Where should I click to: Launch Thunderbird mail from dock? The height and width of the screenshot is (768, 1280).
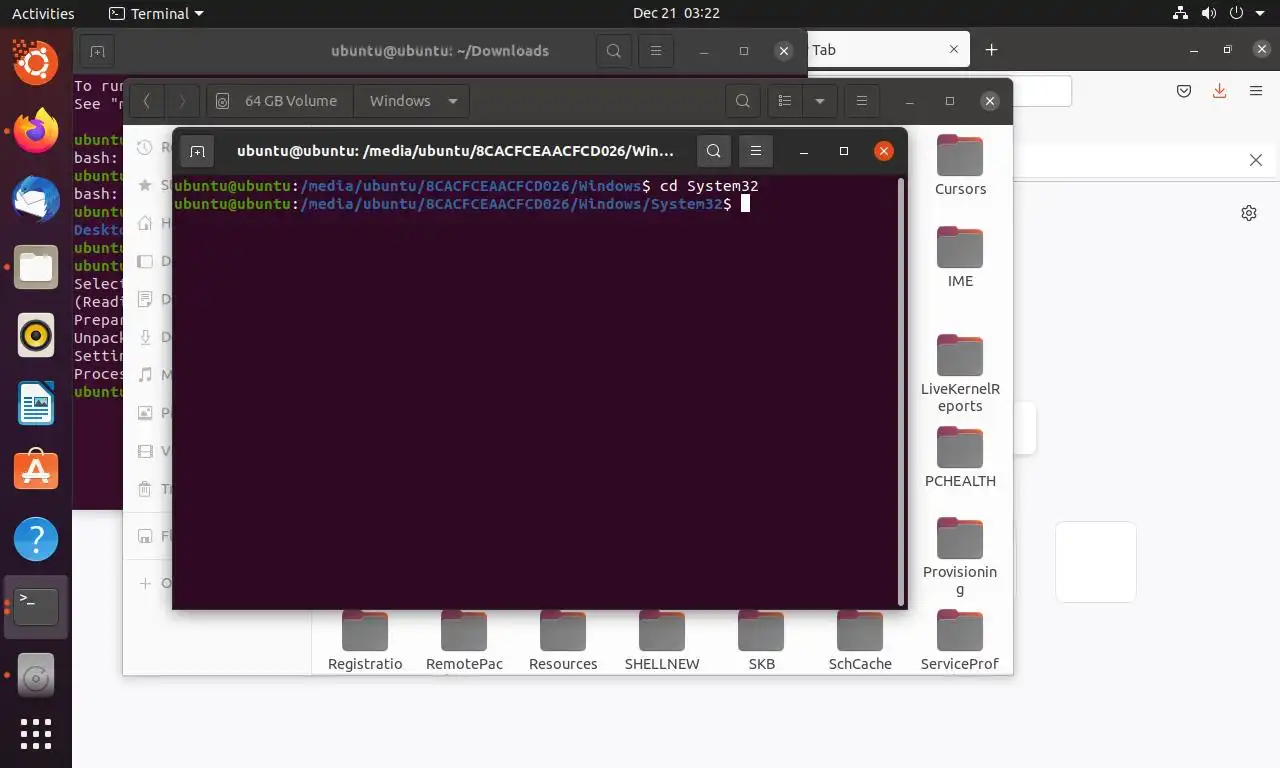point(36,199)
